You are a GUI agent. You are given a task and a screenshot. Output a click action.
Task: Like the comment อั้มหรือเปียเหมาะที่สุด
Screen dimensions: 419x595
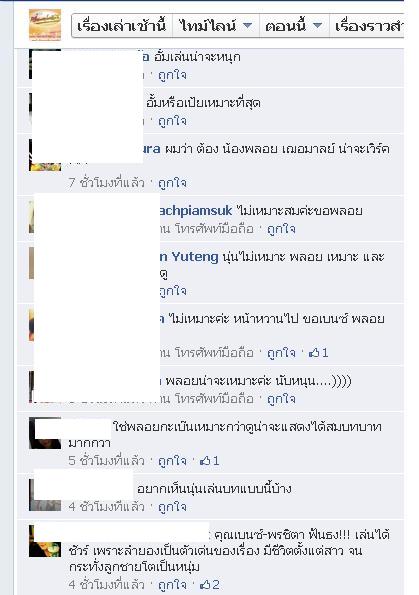[x=172, y=121]
